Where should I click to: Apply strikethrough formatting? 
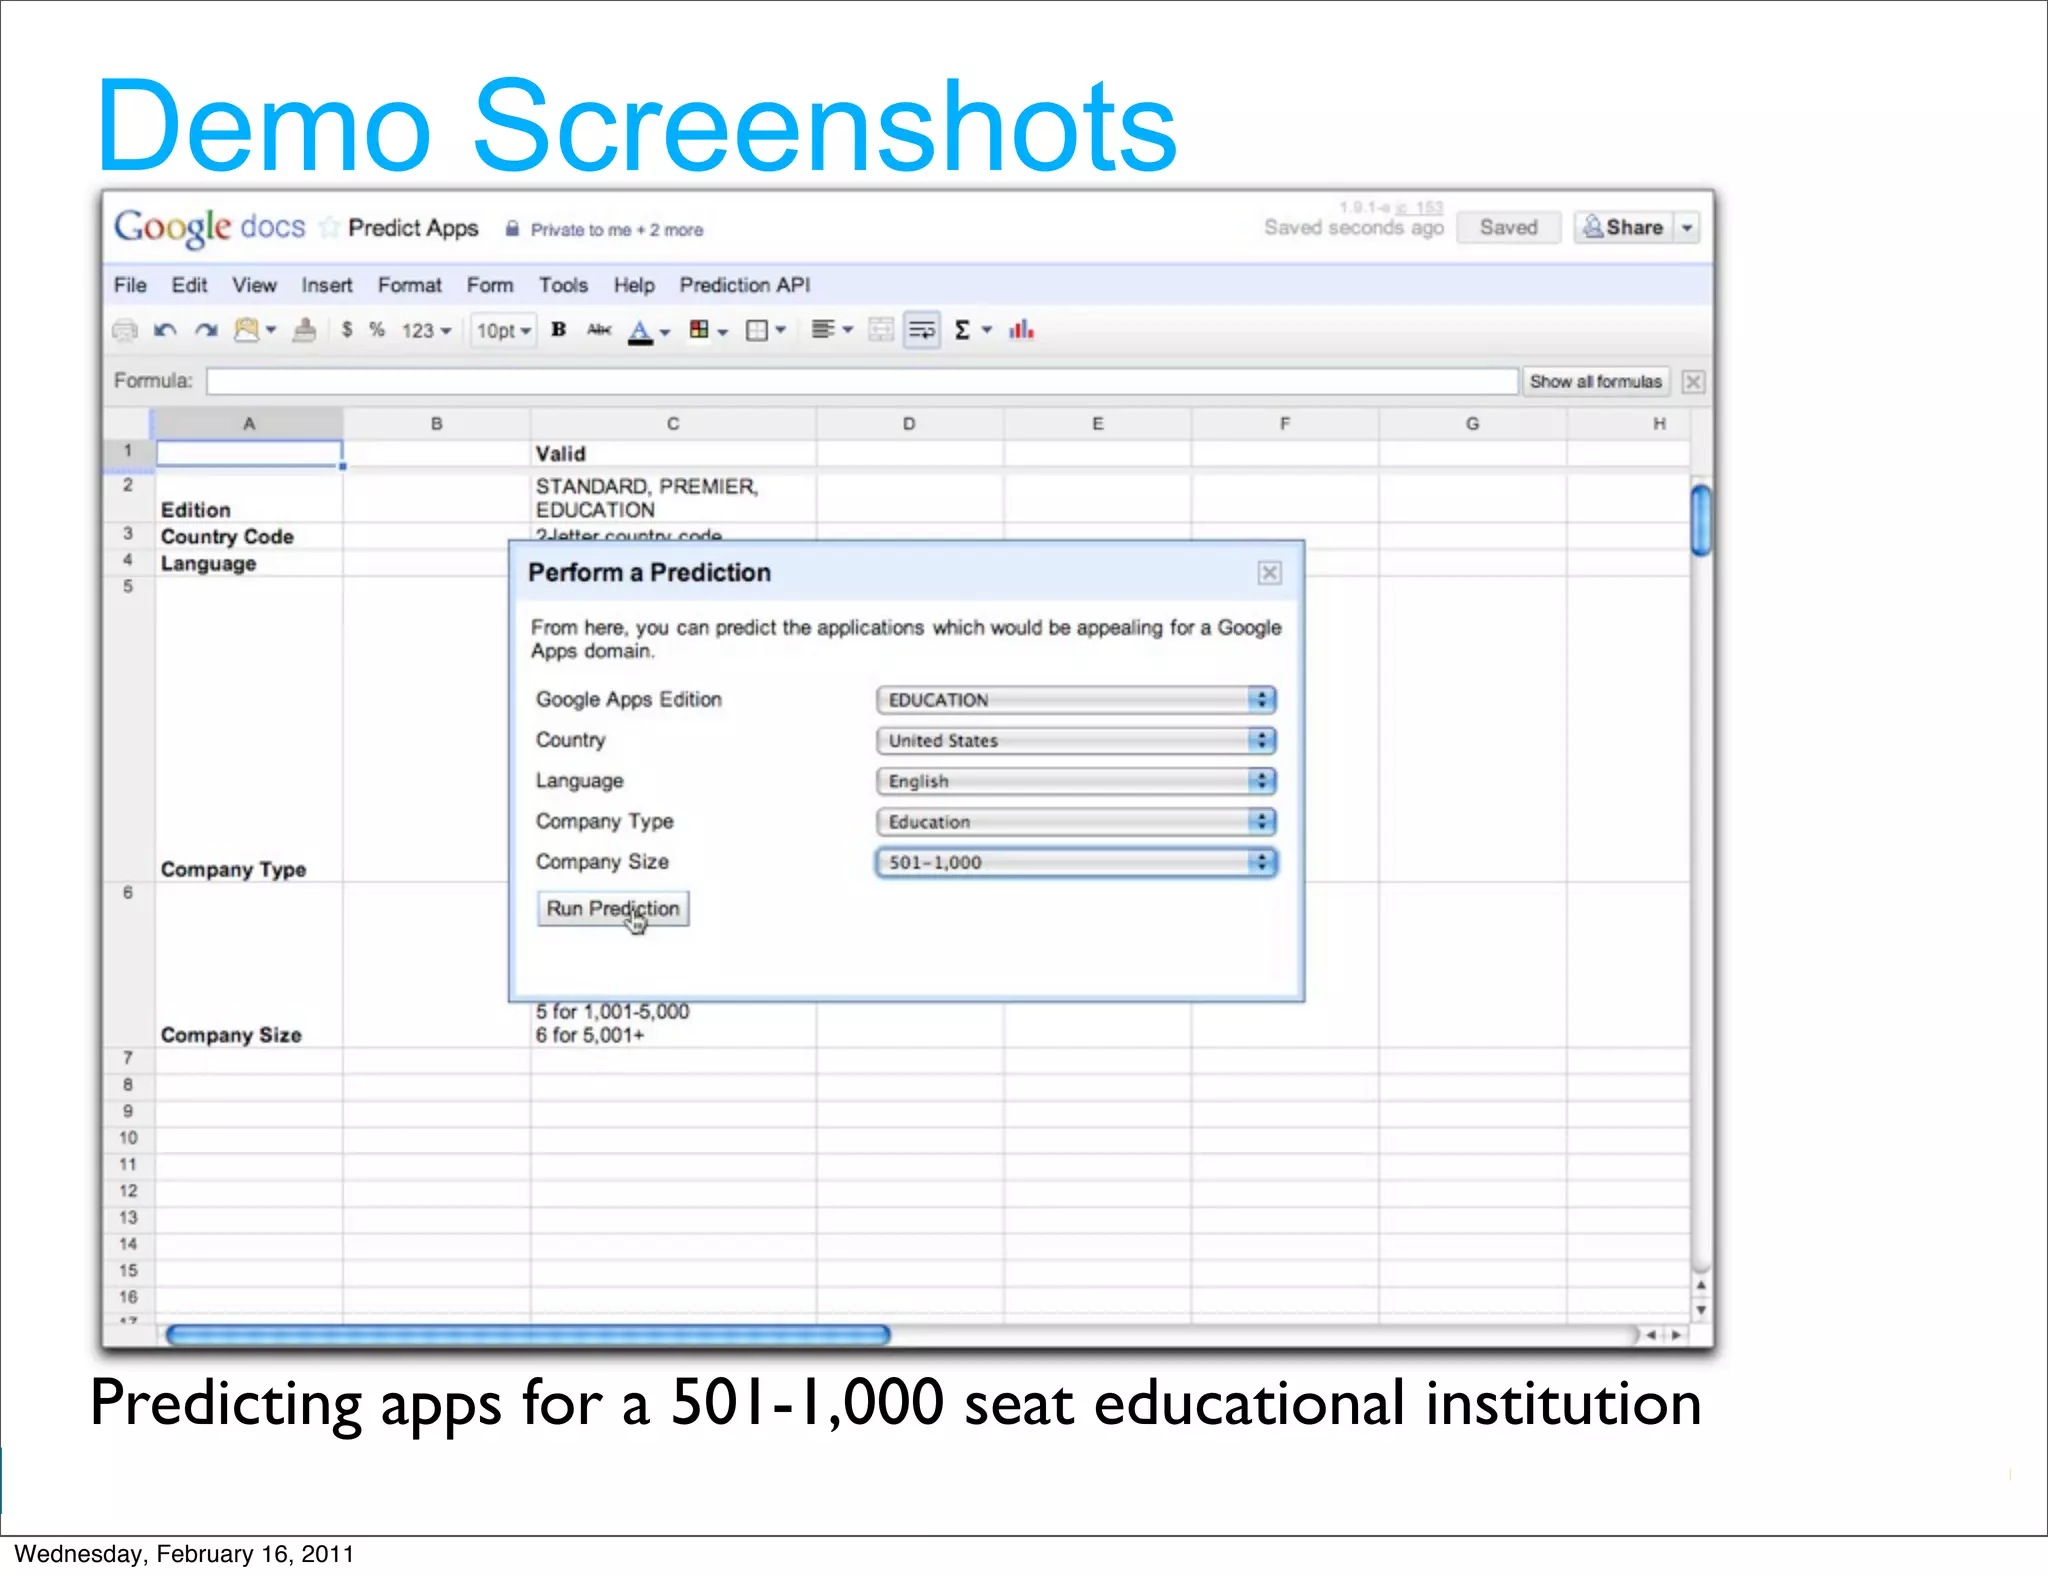tap(599, 329)
